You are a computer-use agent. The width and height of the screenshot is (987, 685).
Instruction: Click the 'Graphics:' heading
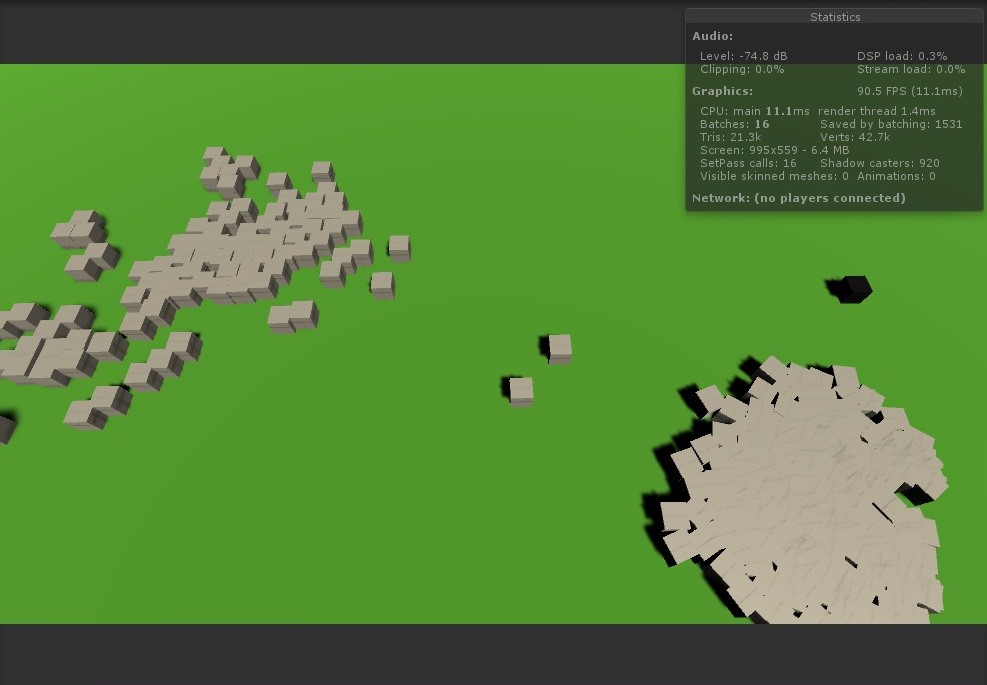pos(723,91)
